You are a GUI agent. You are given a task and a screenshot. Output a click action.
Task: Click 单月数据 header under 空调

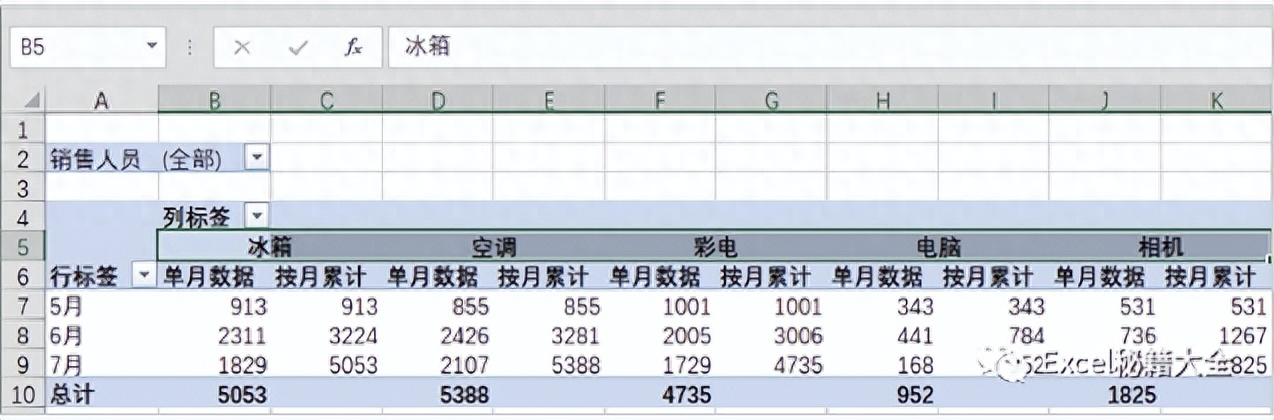tap(437, 276)
